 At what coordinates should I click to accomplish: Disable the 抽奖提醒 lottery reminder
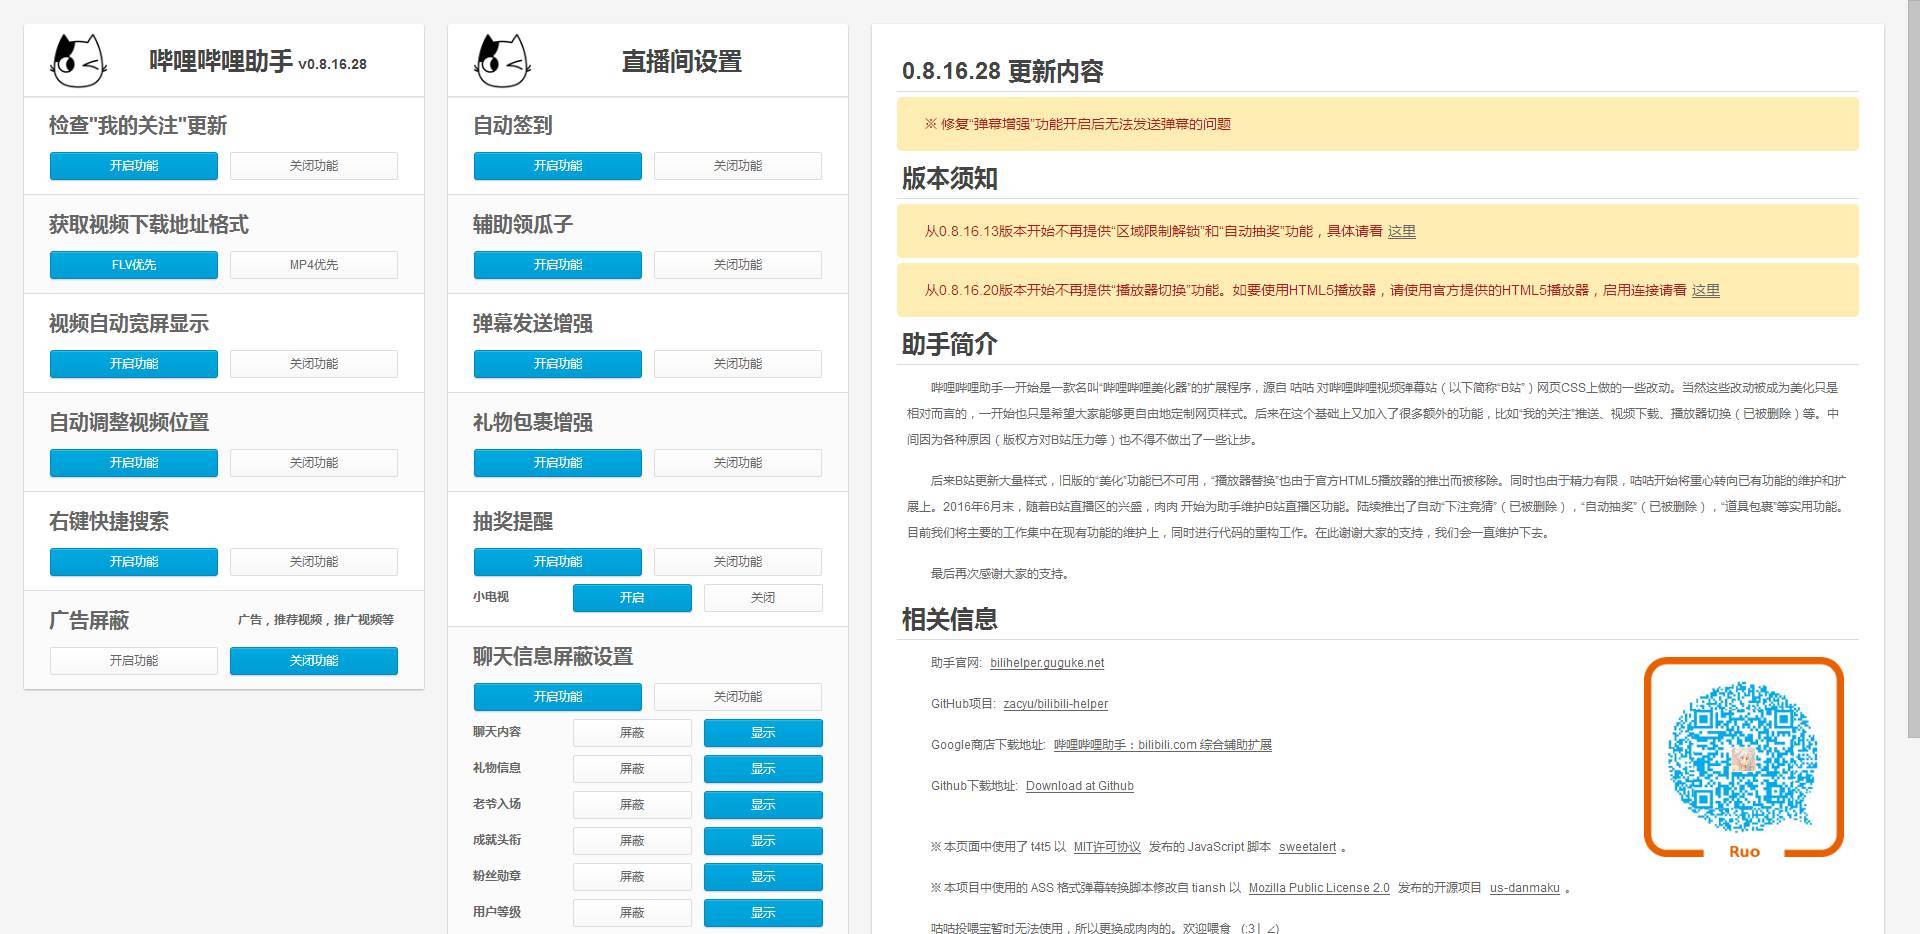[737, 561]
